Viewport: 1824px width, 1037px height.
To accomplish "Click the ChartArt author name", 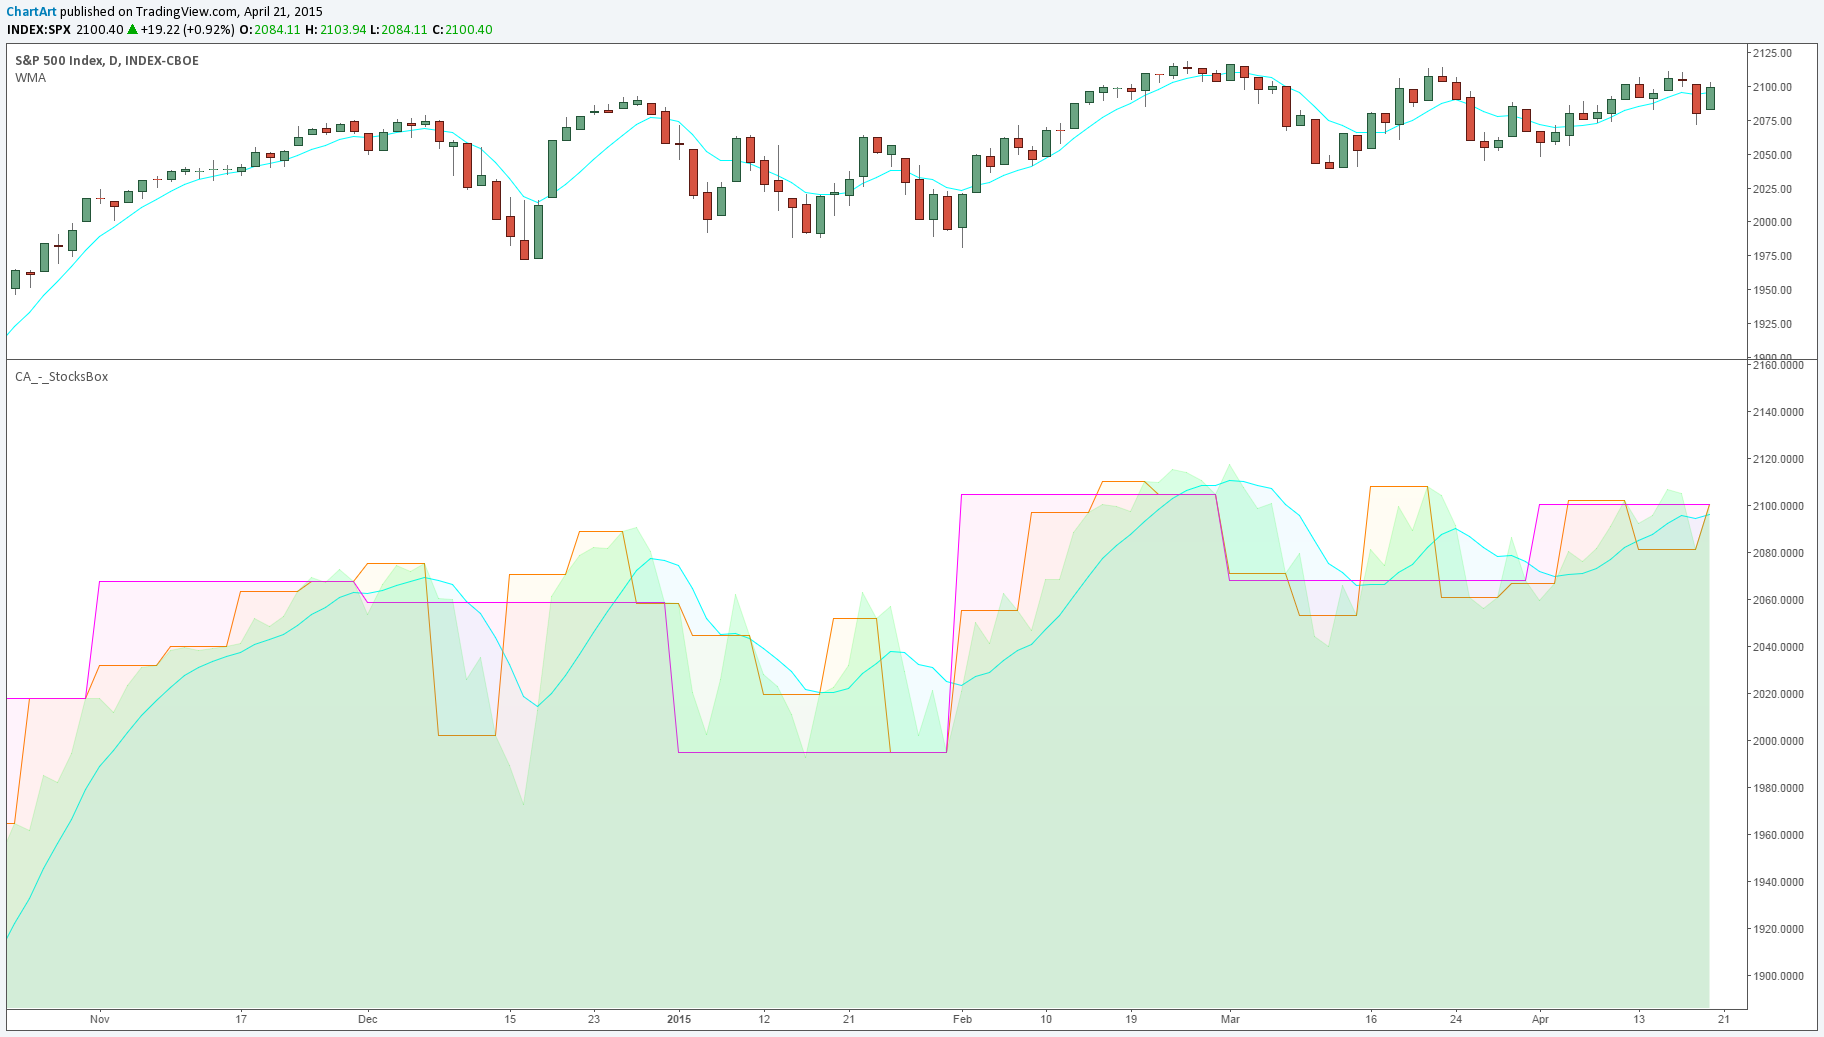I will (31, 12).
